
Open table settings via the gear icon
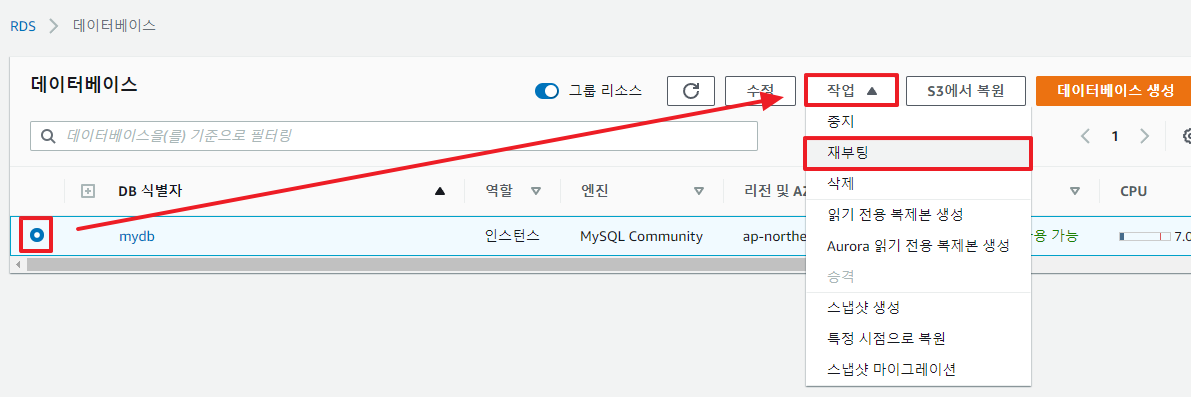click(x=1186, y=137)
